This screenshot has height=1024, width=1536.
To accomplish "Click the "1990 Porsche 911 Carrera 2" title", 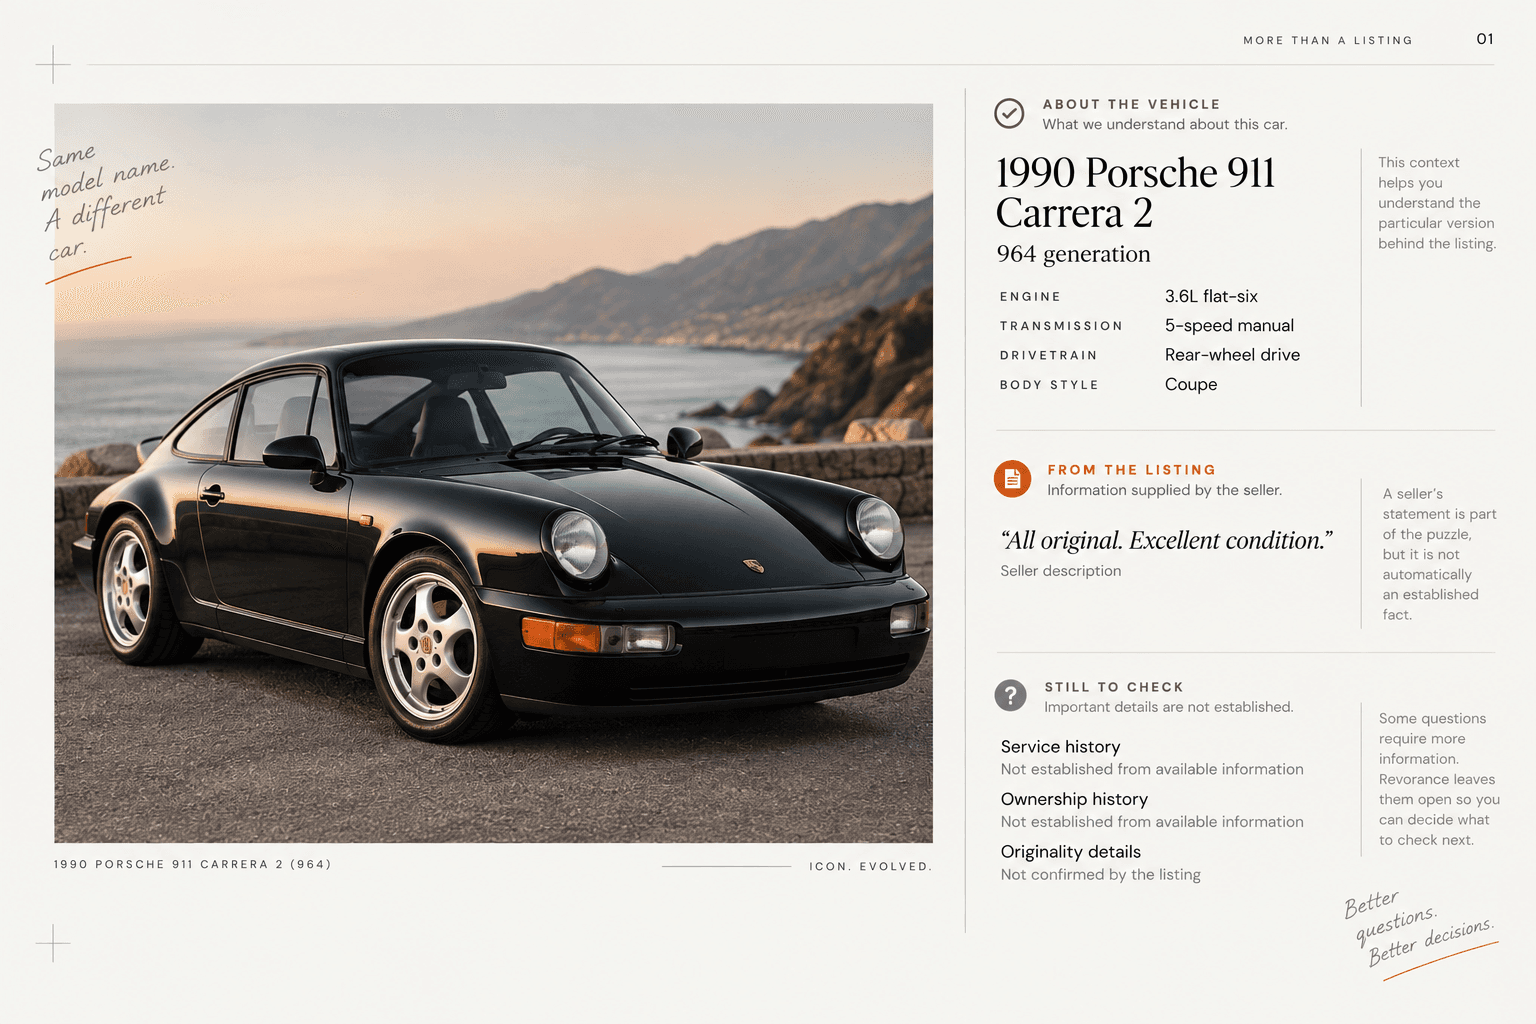I will coord(1135,192).
